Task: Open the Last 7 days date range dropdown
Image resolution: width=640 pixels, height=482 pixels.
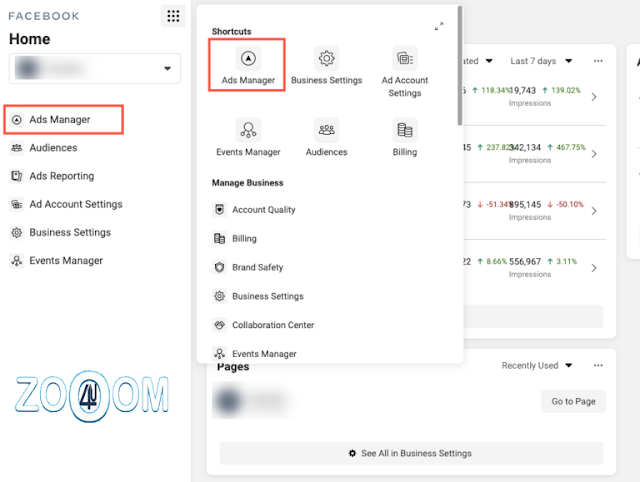Action: click(x=541, y=61)
